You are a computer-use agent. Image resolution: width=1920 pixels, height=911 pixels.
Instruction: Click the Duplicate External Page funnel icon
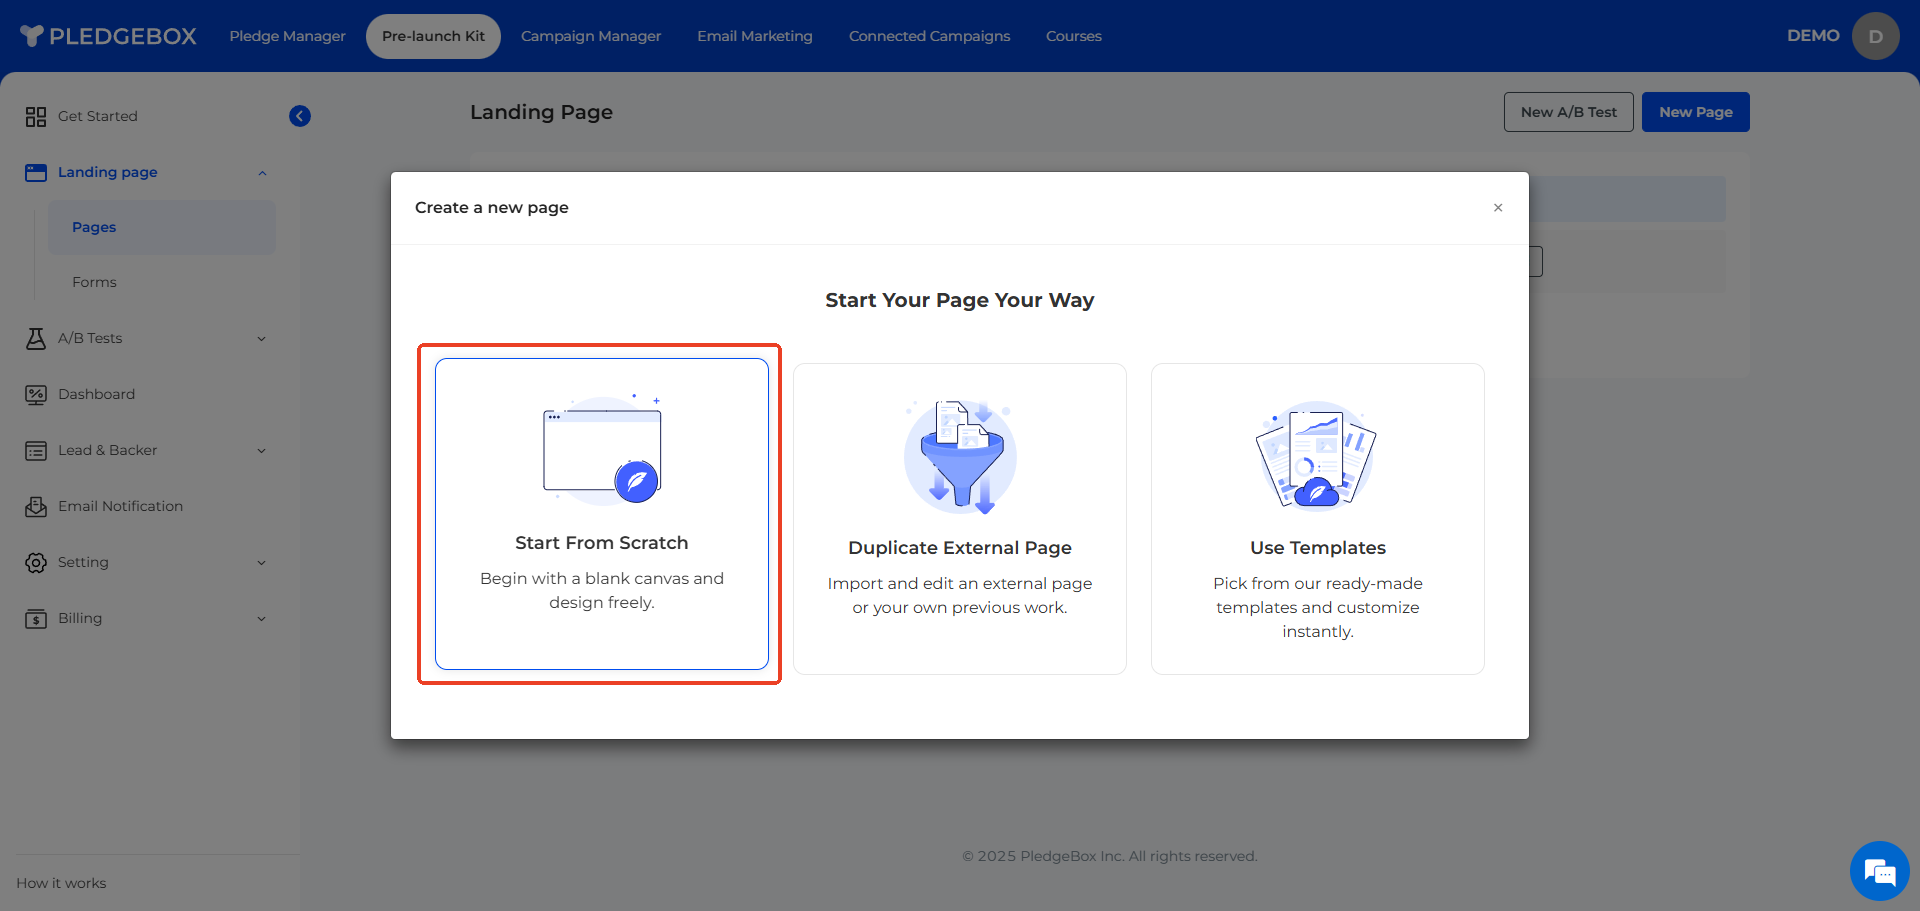(960, 457)
